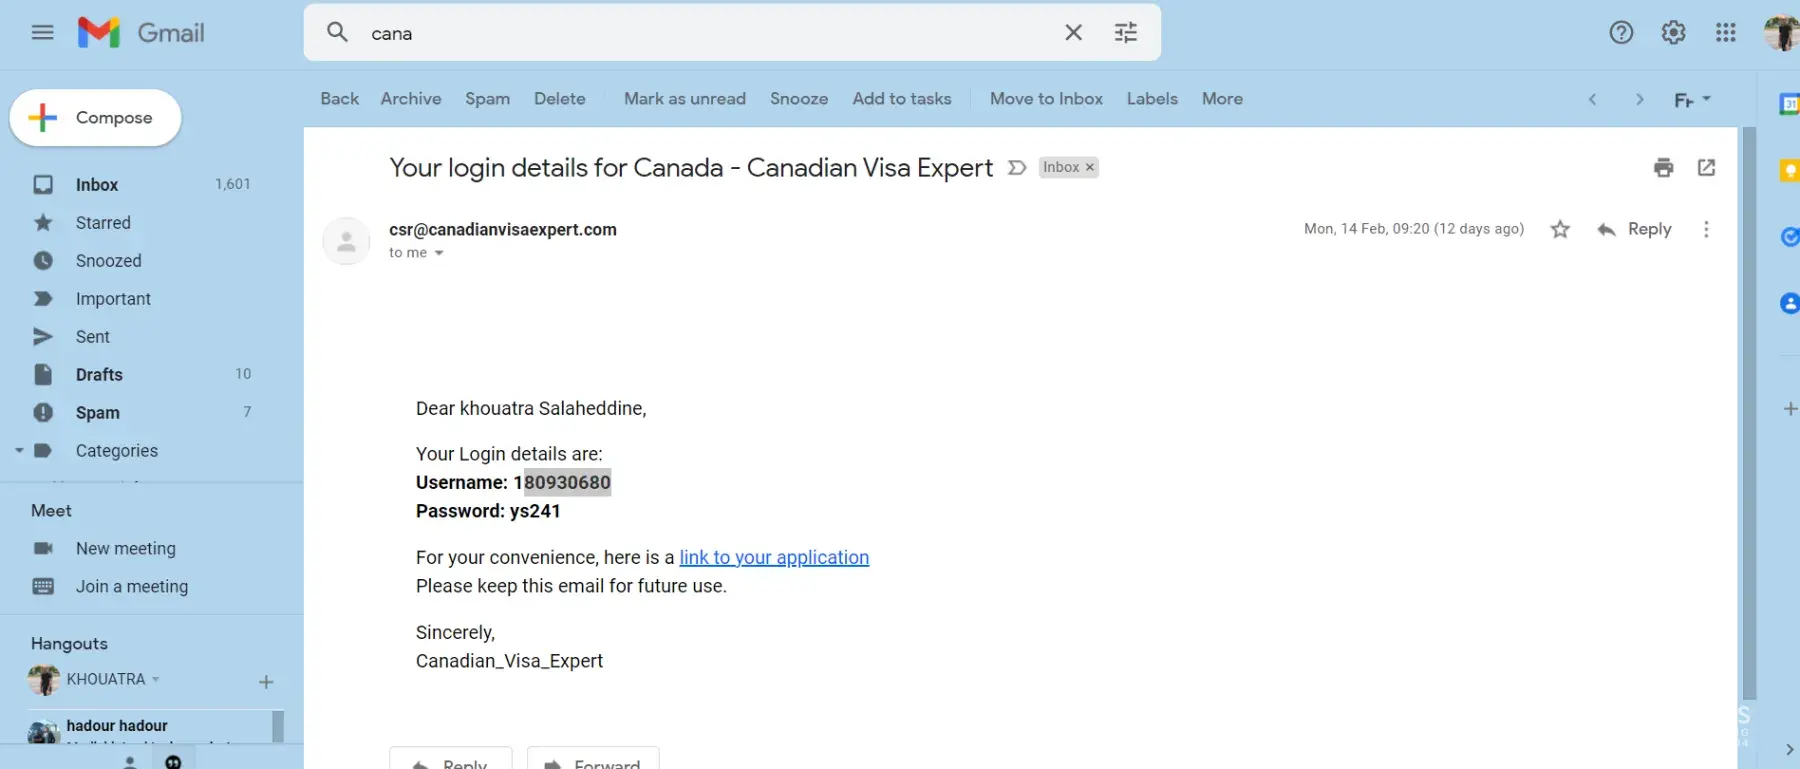
Task: Open the Settings gear
Action: tap(1673, 33)
